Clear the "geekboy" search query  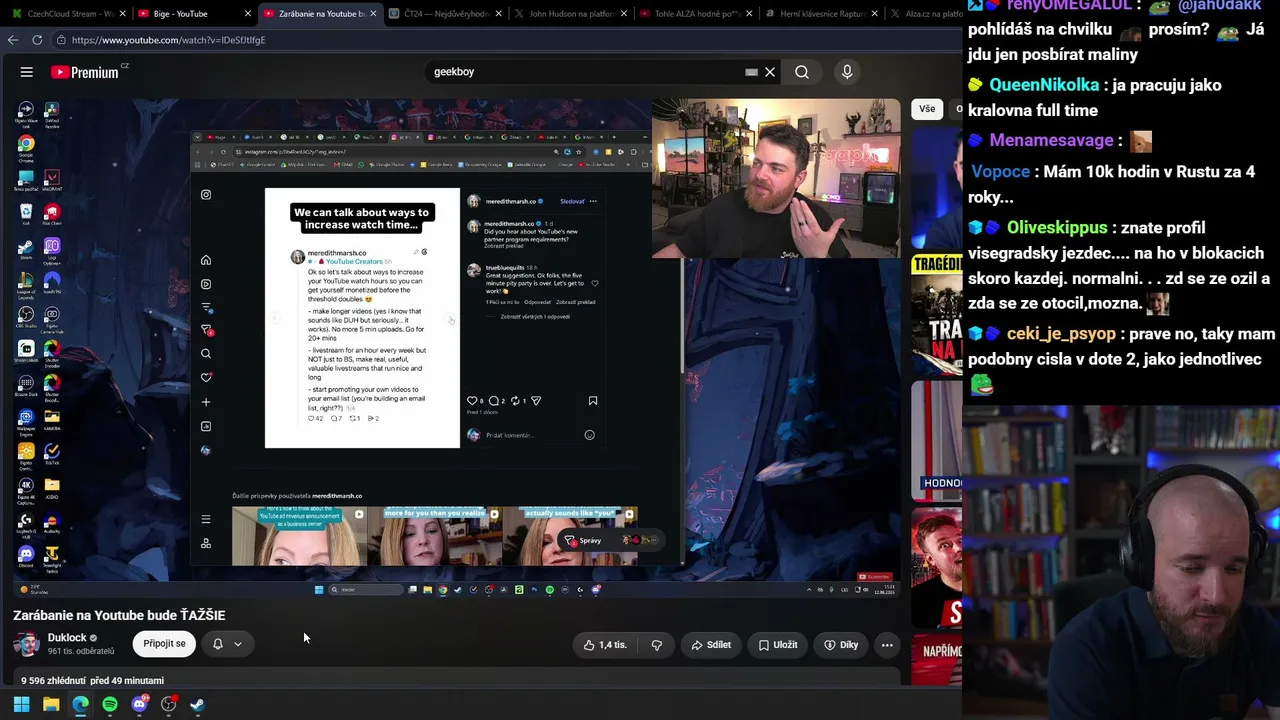pos(770,72)
